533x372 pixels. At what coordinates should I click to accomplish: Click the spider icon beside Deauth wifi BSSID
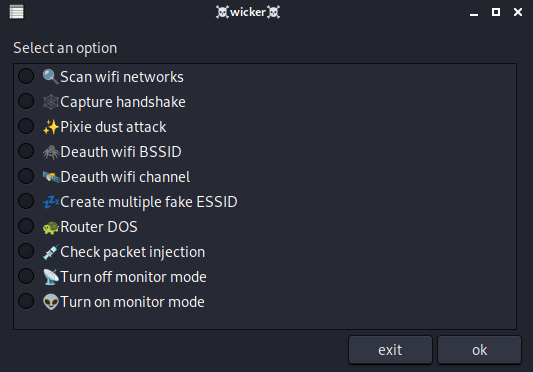51,152
